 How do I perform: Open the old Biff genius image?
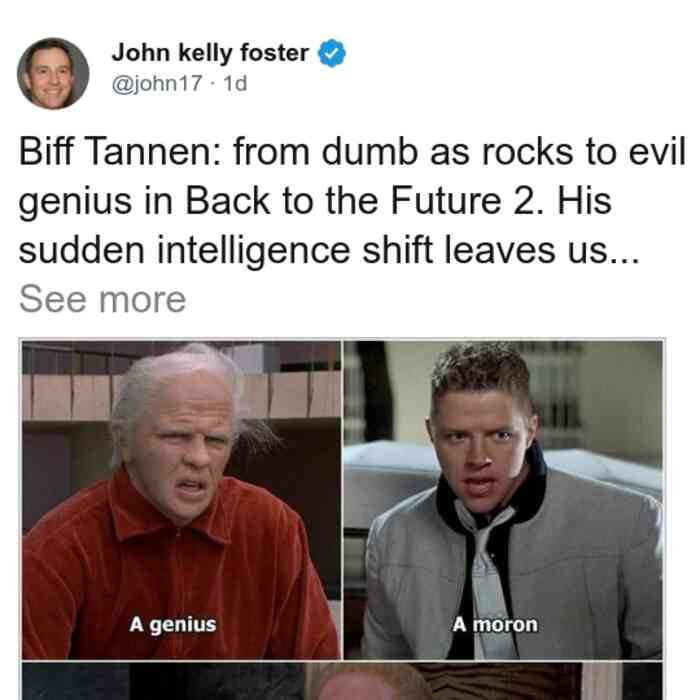tap(181, 500)
